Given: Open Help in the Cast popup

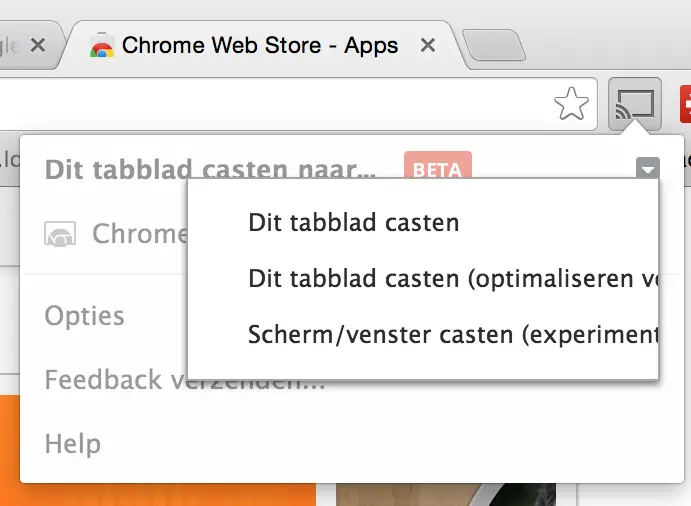Looking at the screenshot, I should (73, 443).
